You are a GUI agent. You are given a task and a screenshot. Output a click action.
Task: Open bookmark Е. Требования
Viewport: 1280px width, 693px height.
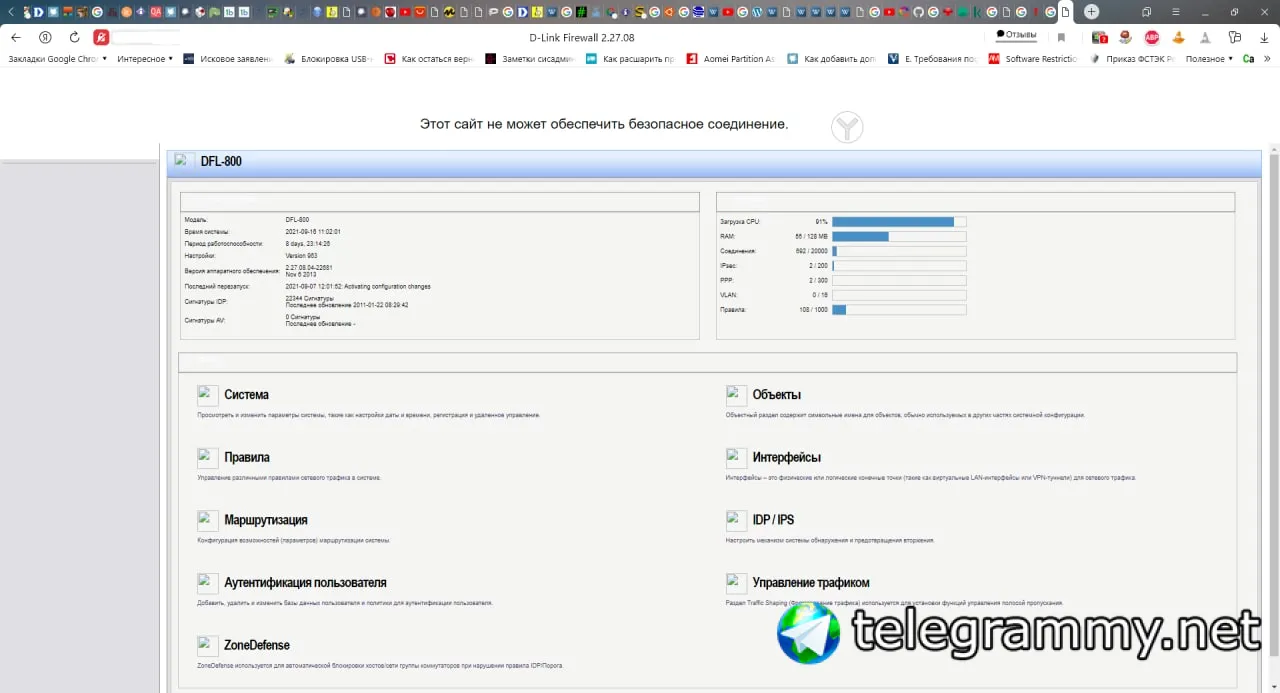tap(932, 59)
